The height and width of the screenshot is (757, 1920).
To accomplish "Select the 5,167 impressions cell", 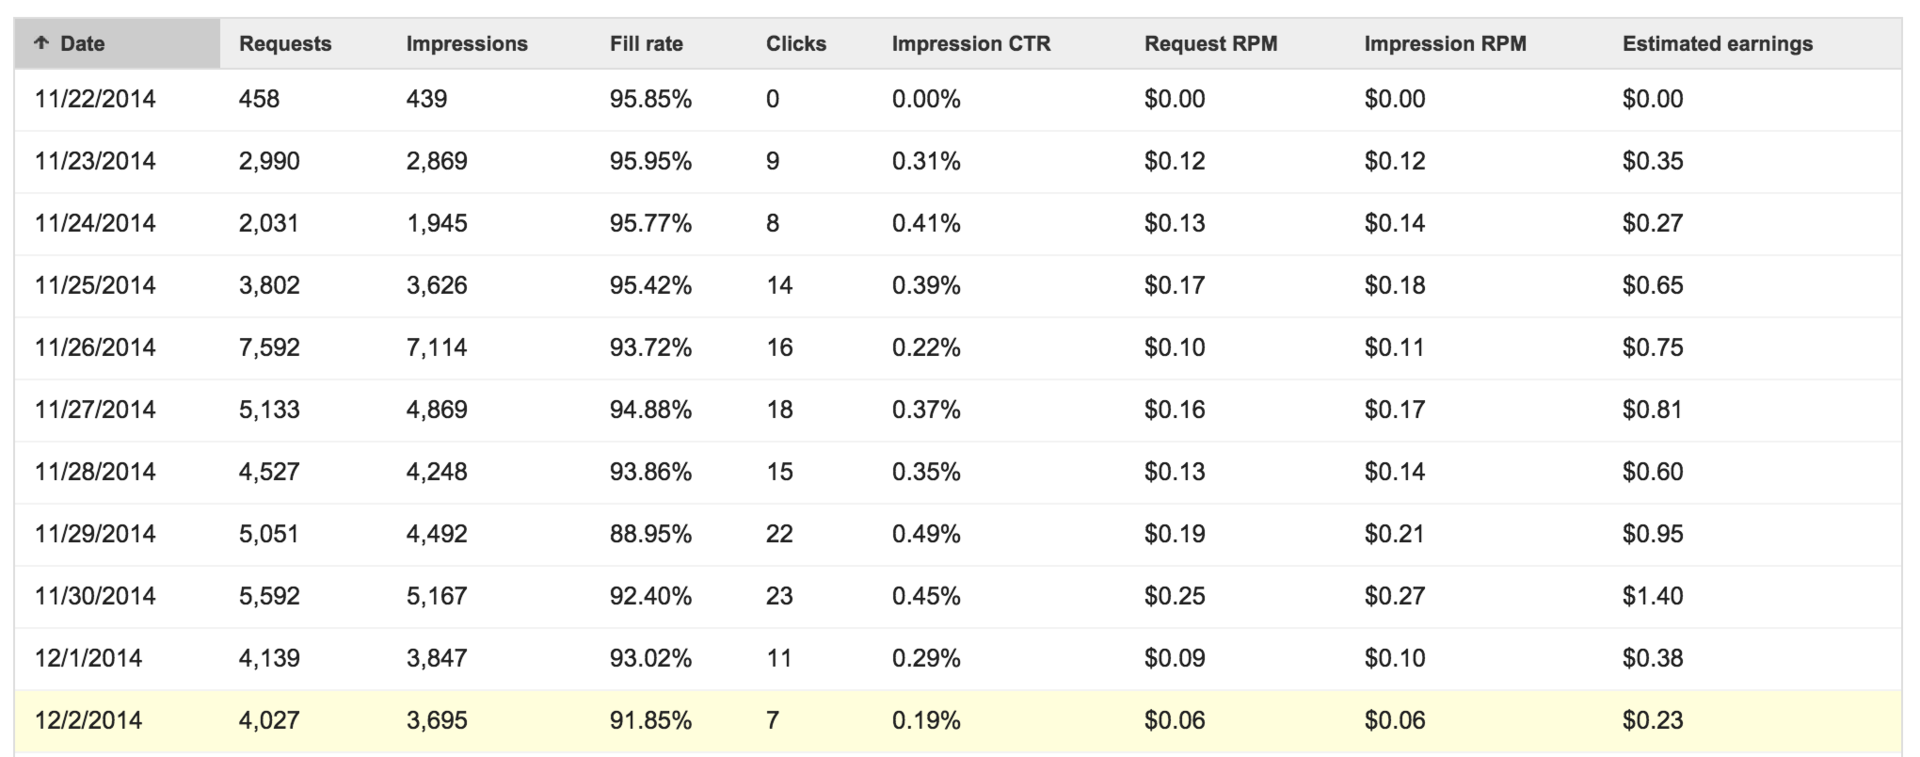I will (436, 596).
